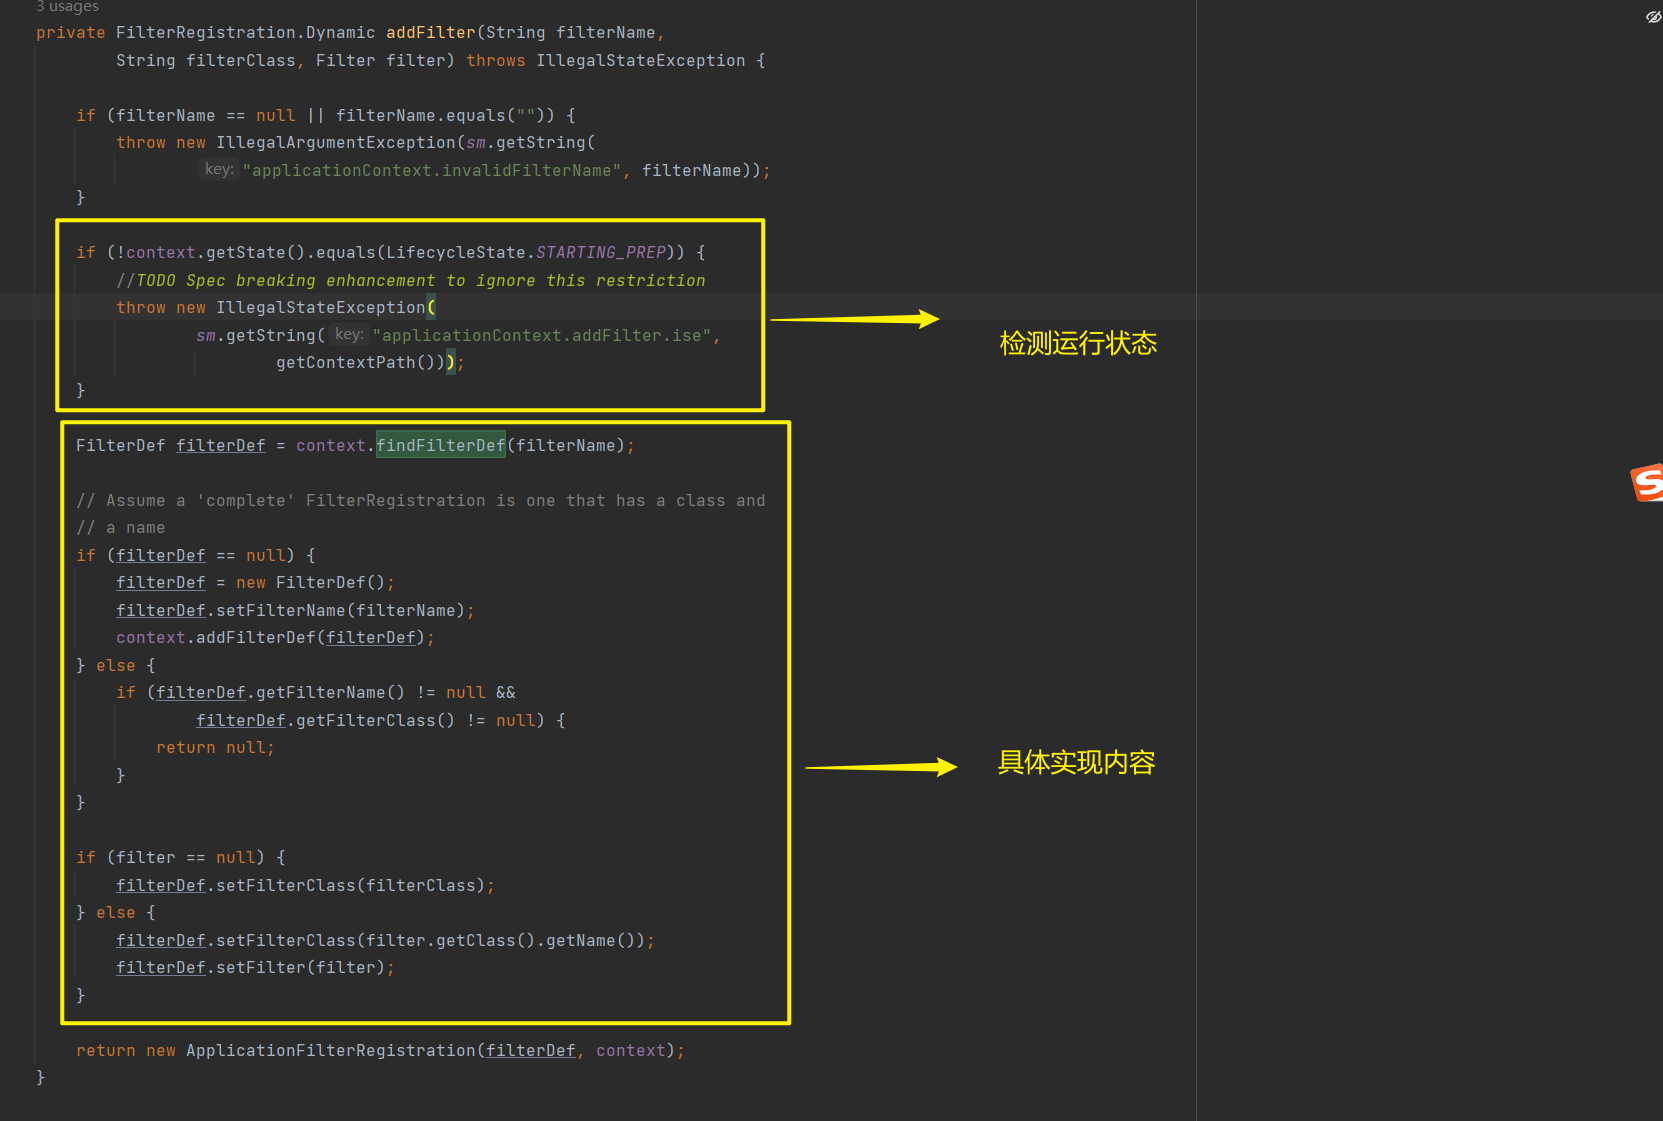
Task: Click the 'key:' hint before applicationContext.addFilter.ise
Action: (348, 335)
